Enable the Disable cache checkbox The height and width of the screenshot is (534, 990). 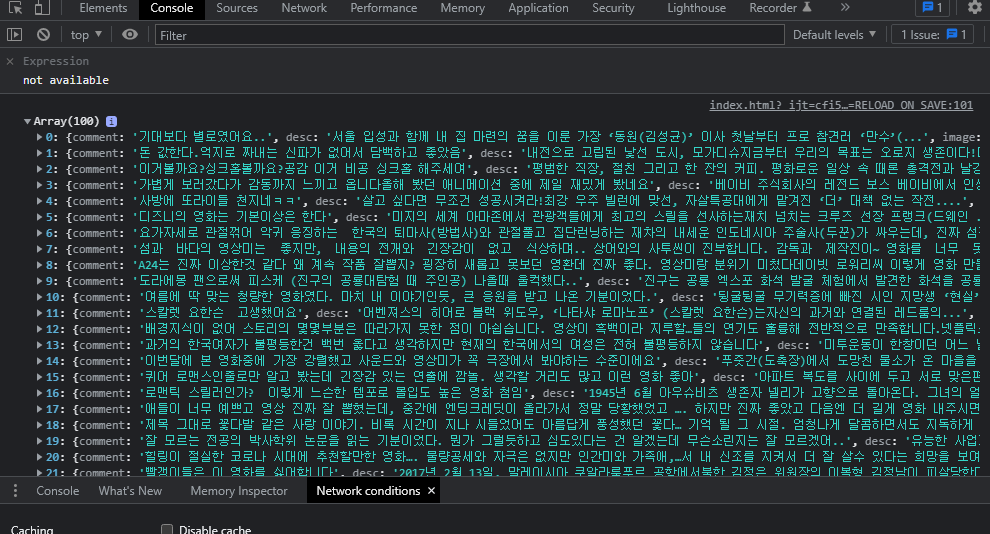pyautogui.click(x=167, y=530)
